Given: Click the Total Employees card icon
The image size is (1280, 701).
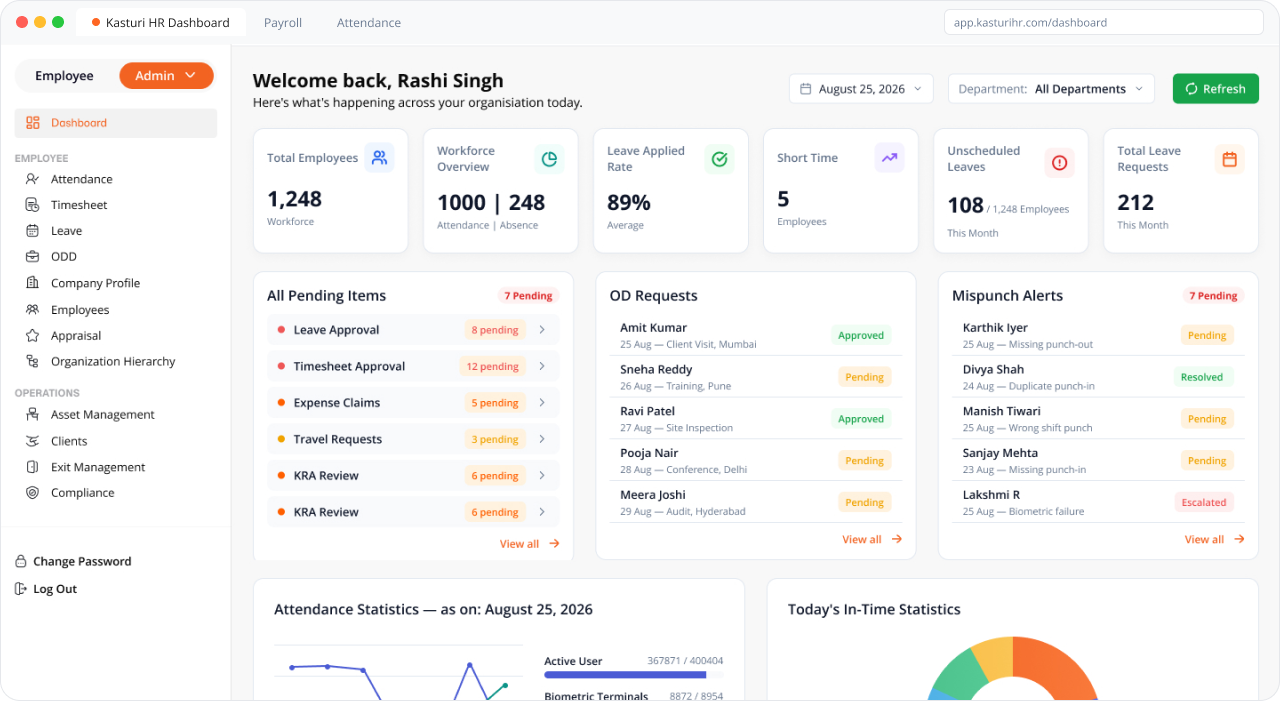Looking at the screenshot, I should [379, 158].
